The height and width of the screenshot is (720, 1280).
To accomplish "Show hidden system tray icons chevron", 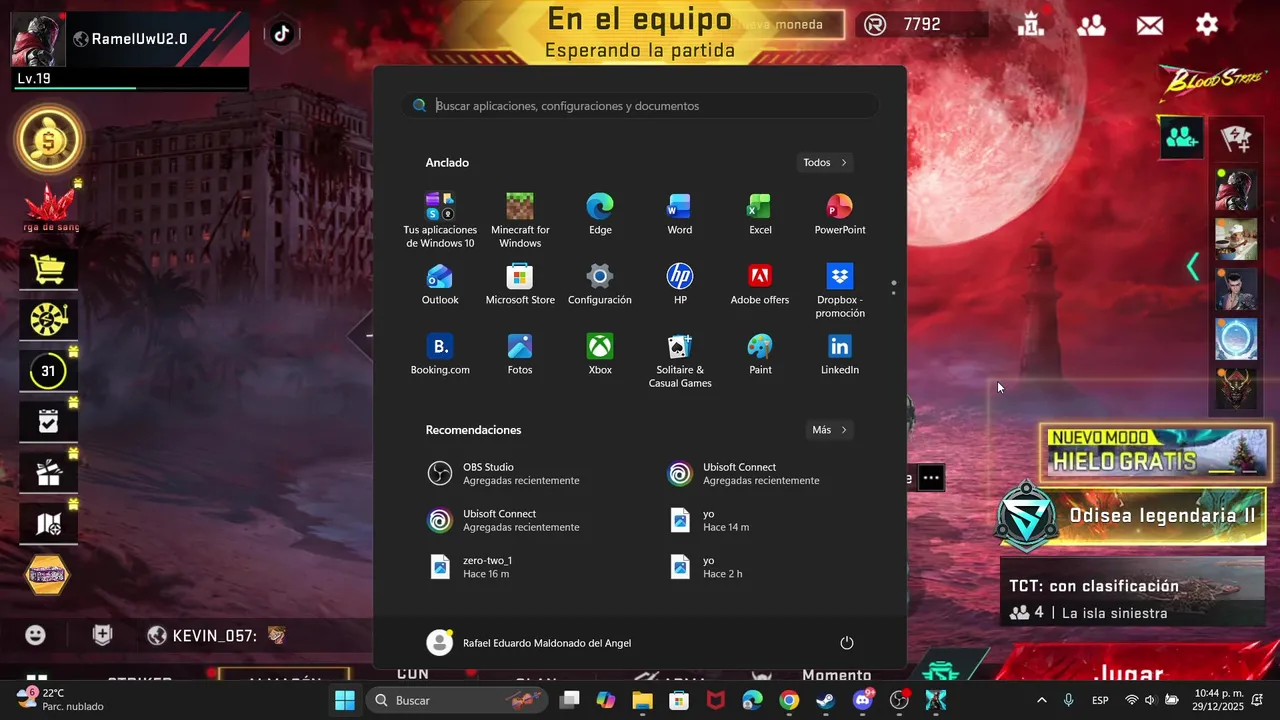I will [1042, 700].
